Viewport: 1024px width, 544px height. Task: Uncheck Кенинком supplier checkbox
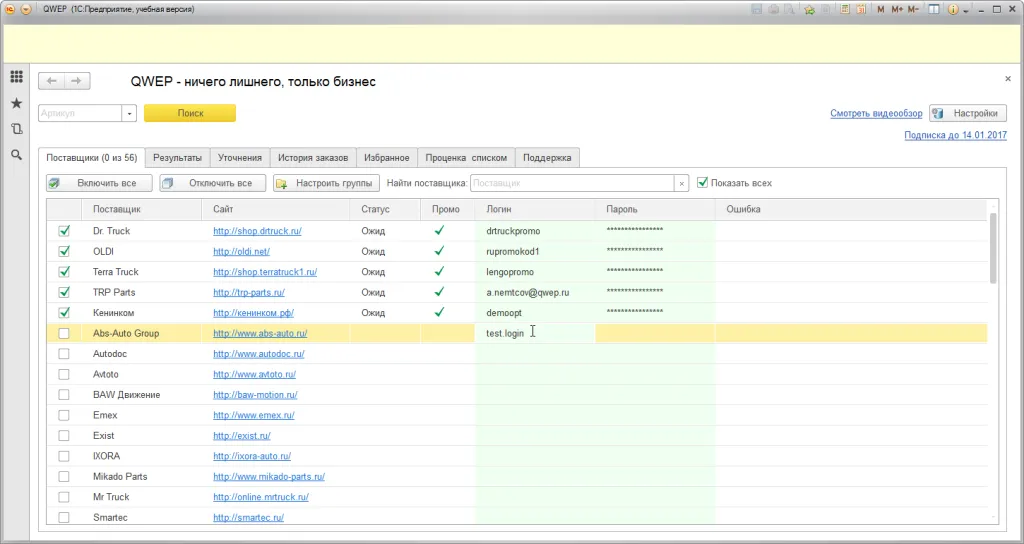64,312
